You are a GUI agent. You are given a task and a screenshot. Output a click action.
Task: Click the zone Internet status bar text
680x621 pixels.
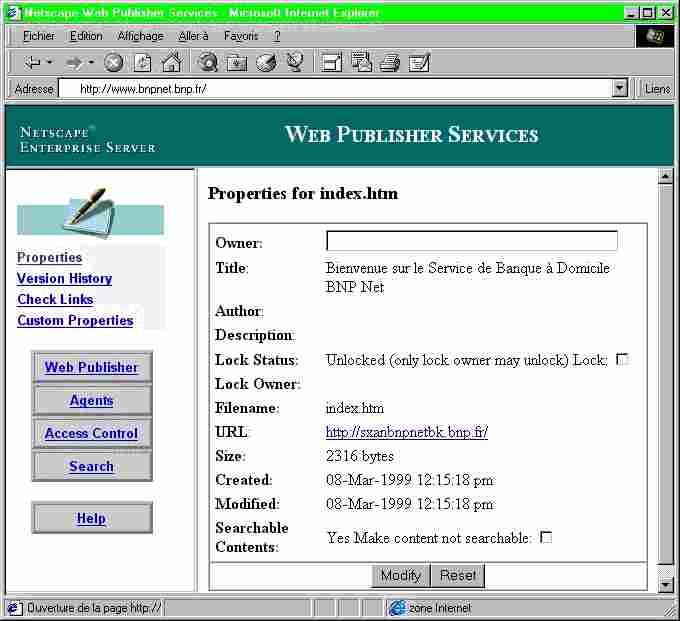tap(440, 608)
